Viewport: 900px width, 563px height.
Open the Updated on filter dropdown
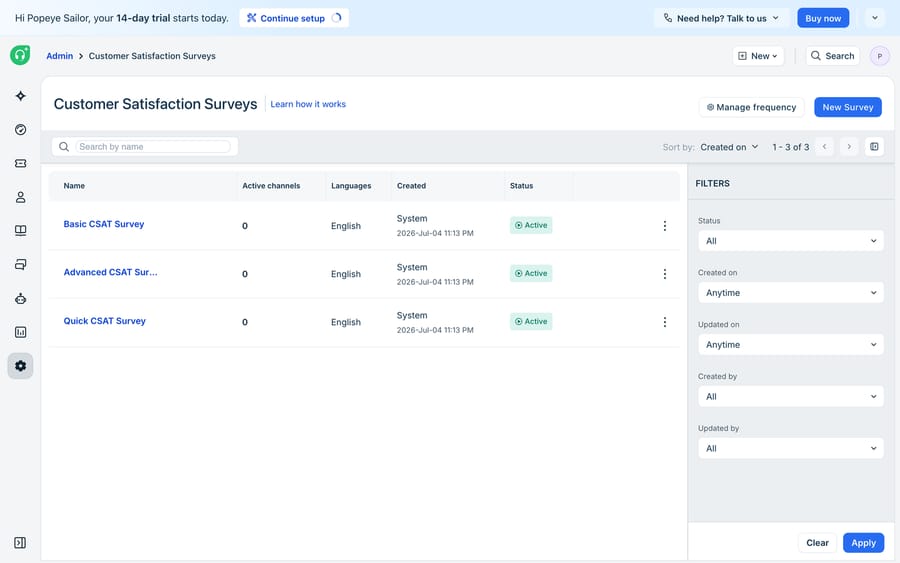pos(790,345)
